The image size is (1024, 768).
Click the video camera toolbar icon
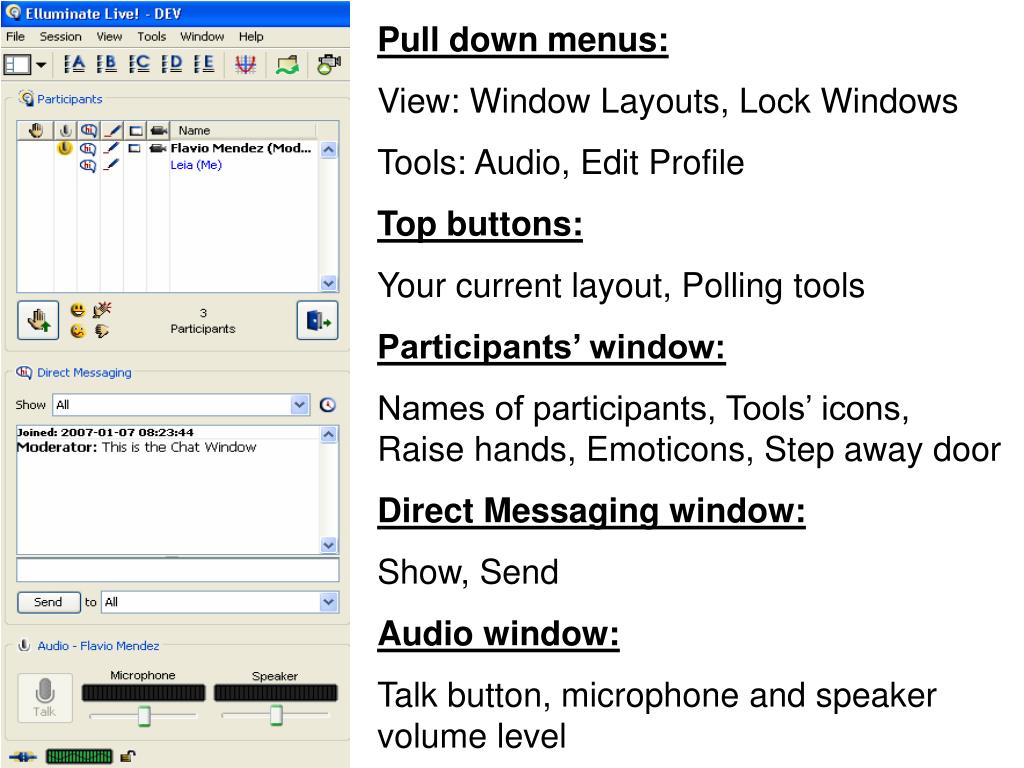(328, 64)
